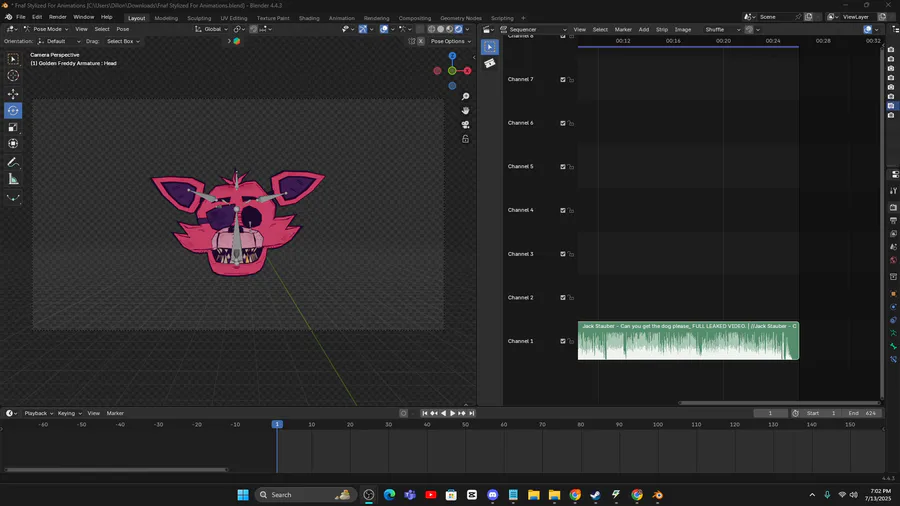Click the viewport pan hand icon
Screen dimensions: 900x506
[465, 110]
